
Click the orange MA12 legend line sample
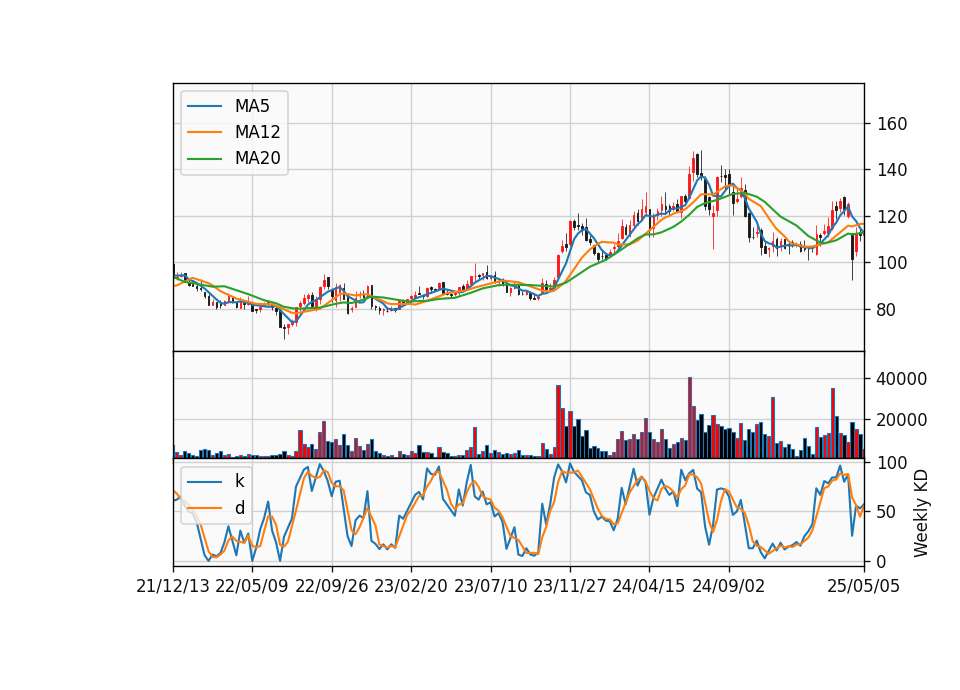(x=204, y=132)
